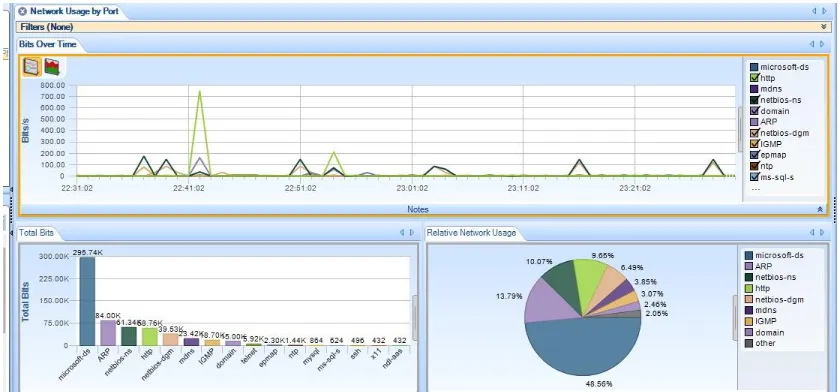The height and width of the screenshot is (392, 838).
Task: Toggle ARP series checkbox in line chart
Action: pyautogui.click(x=754, y=122)
